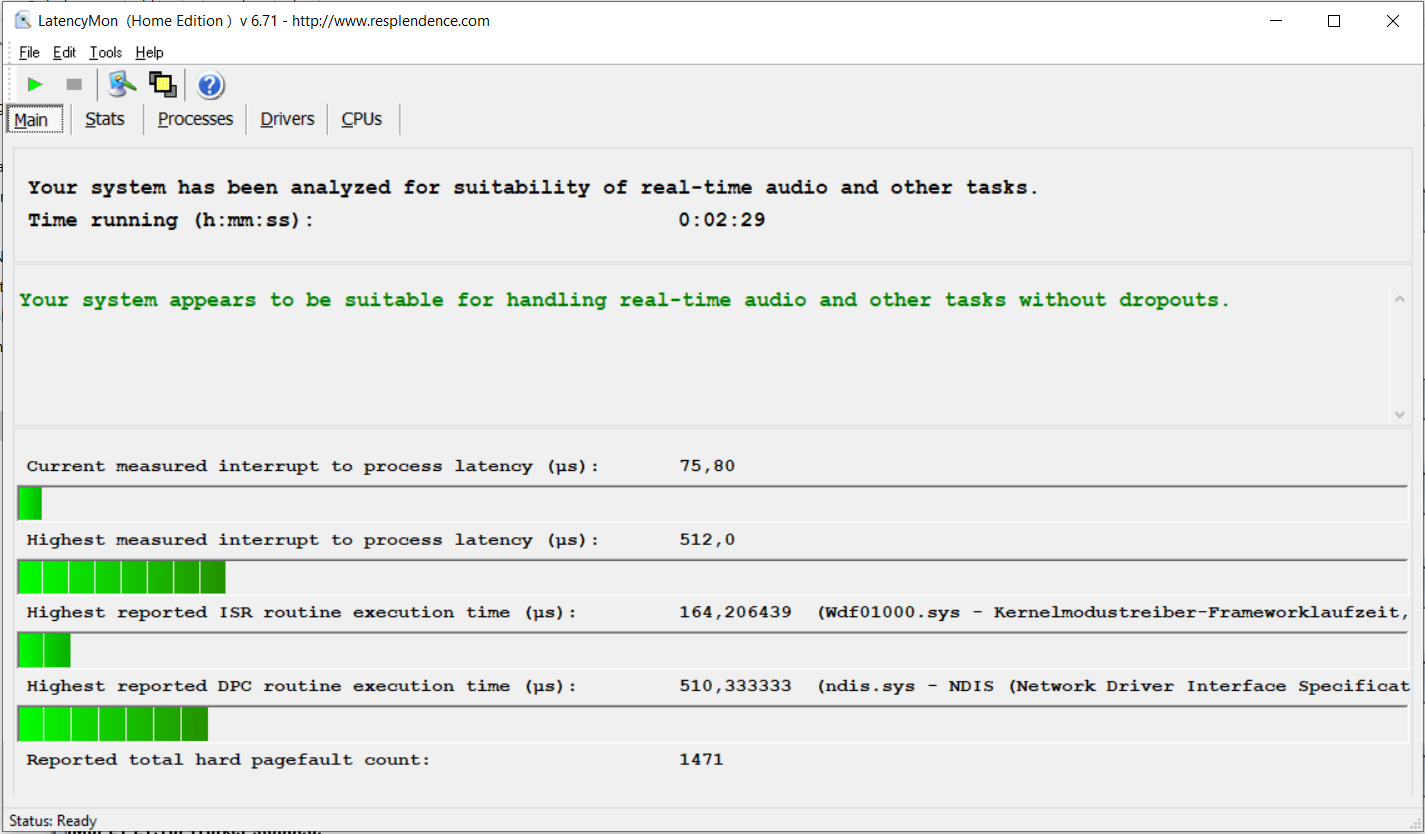The width and height of the screenshot is (1425, 834).
Task: Click the highest ISR execution time bar
Action: point(713,650)
